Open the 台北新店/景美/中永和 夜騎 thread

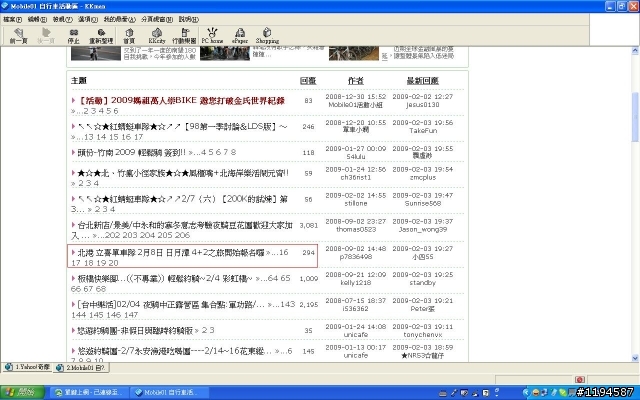185,225
